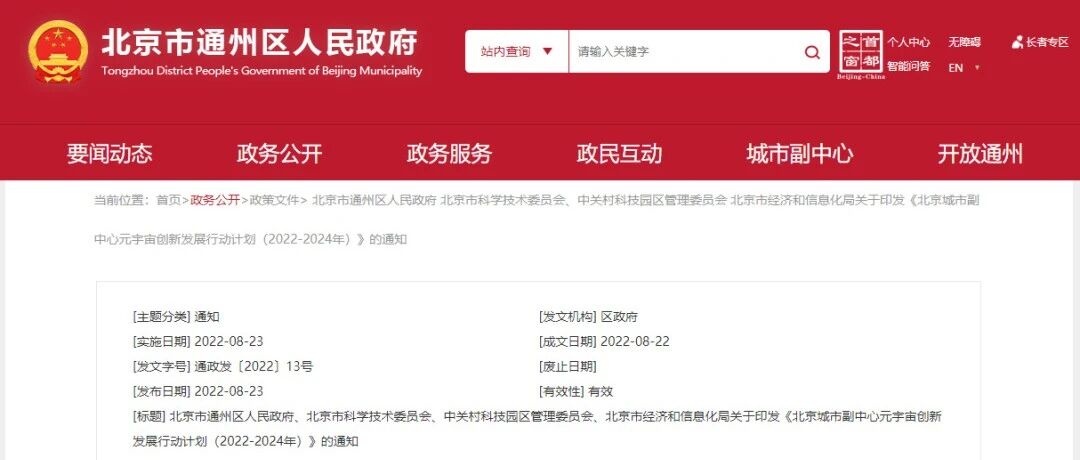Select the 成文日期 2022-08-22 value
Viewport: 1080px width, 460px height.
point(635,342)
